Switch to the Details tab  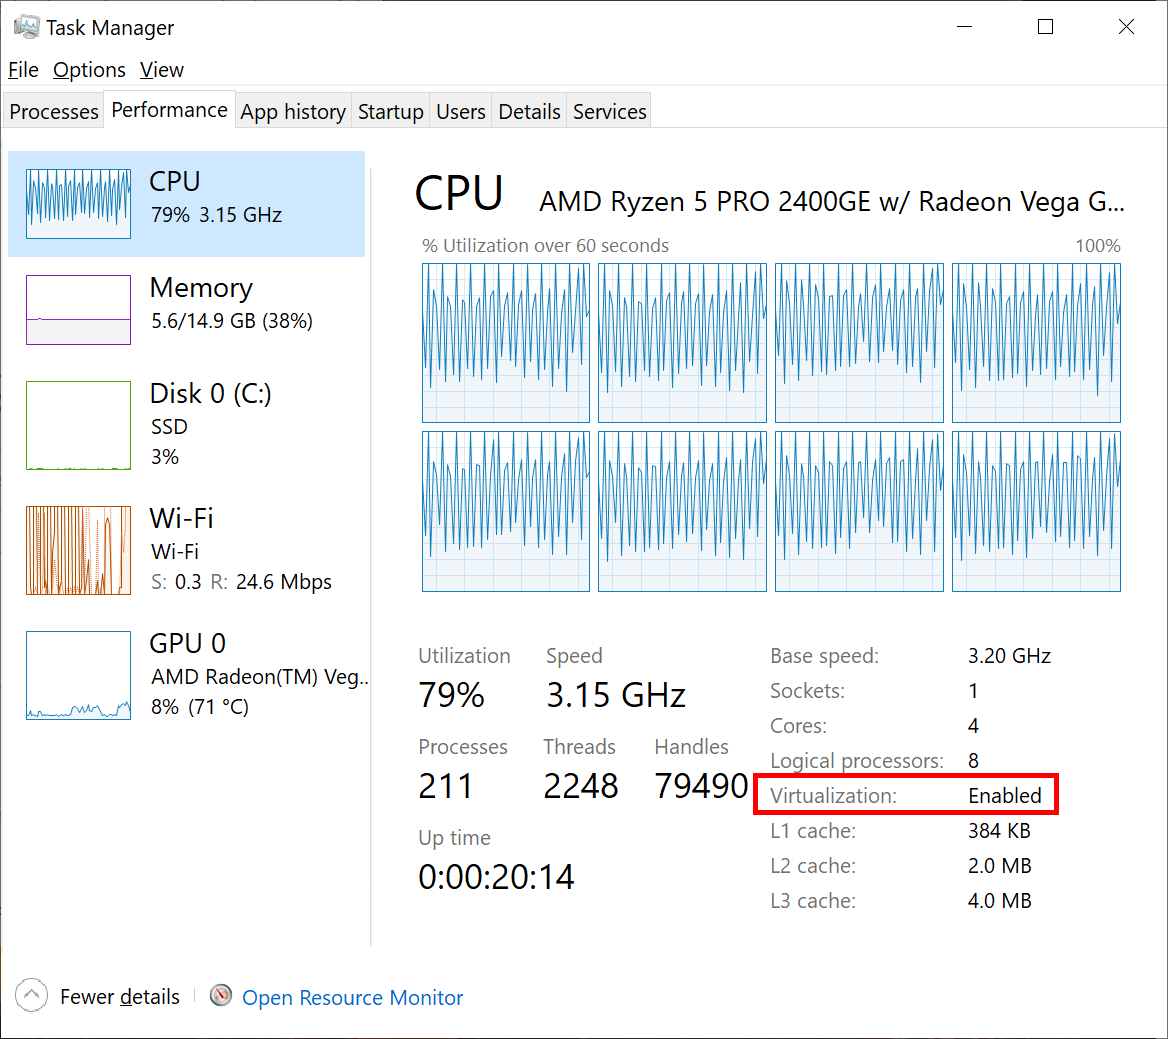click(x=529, y=111)
